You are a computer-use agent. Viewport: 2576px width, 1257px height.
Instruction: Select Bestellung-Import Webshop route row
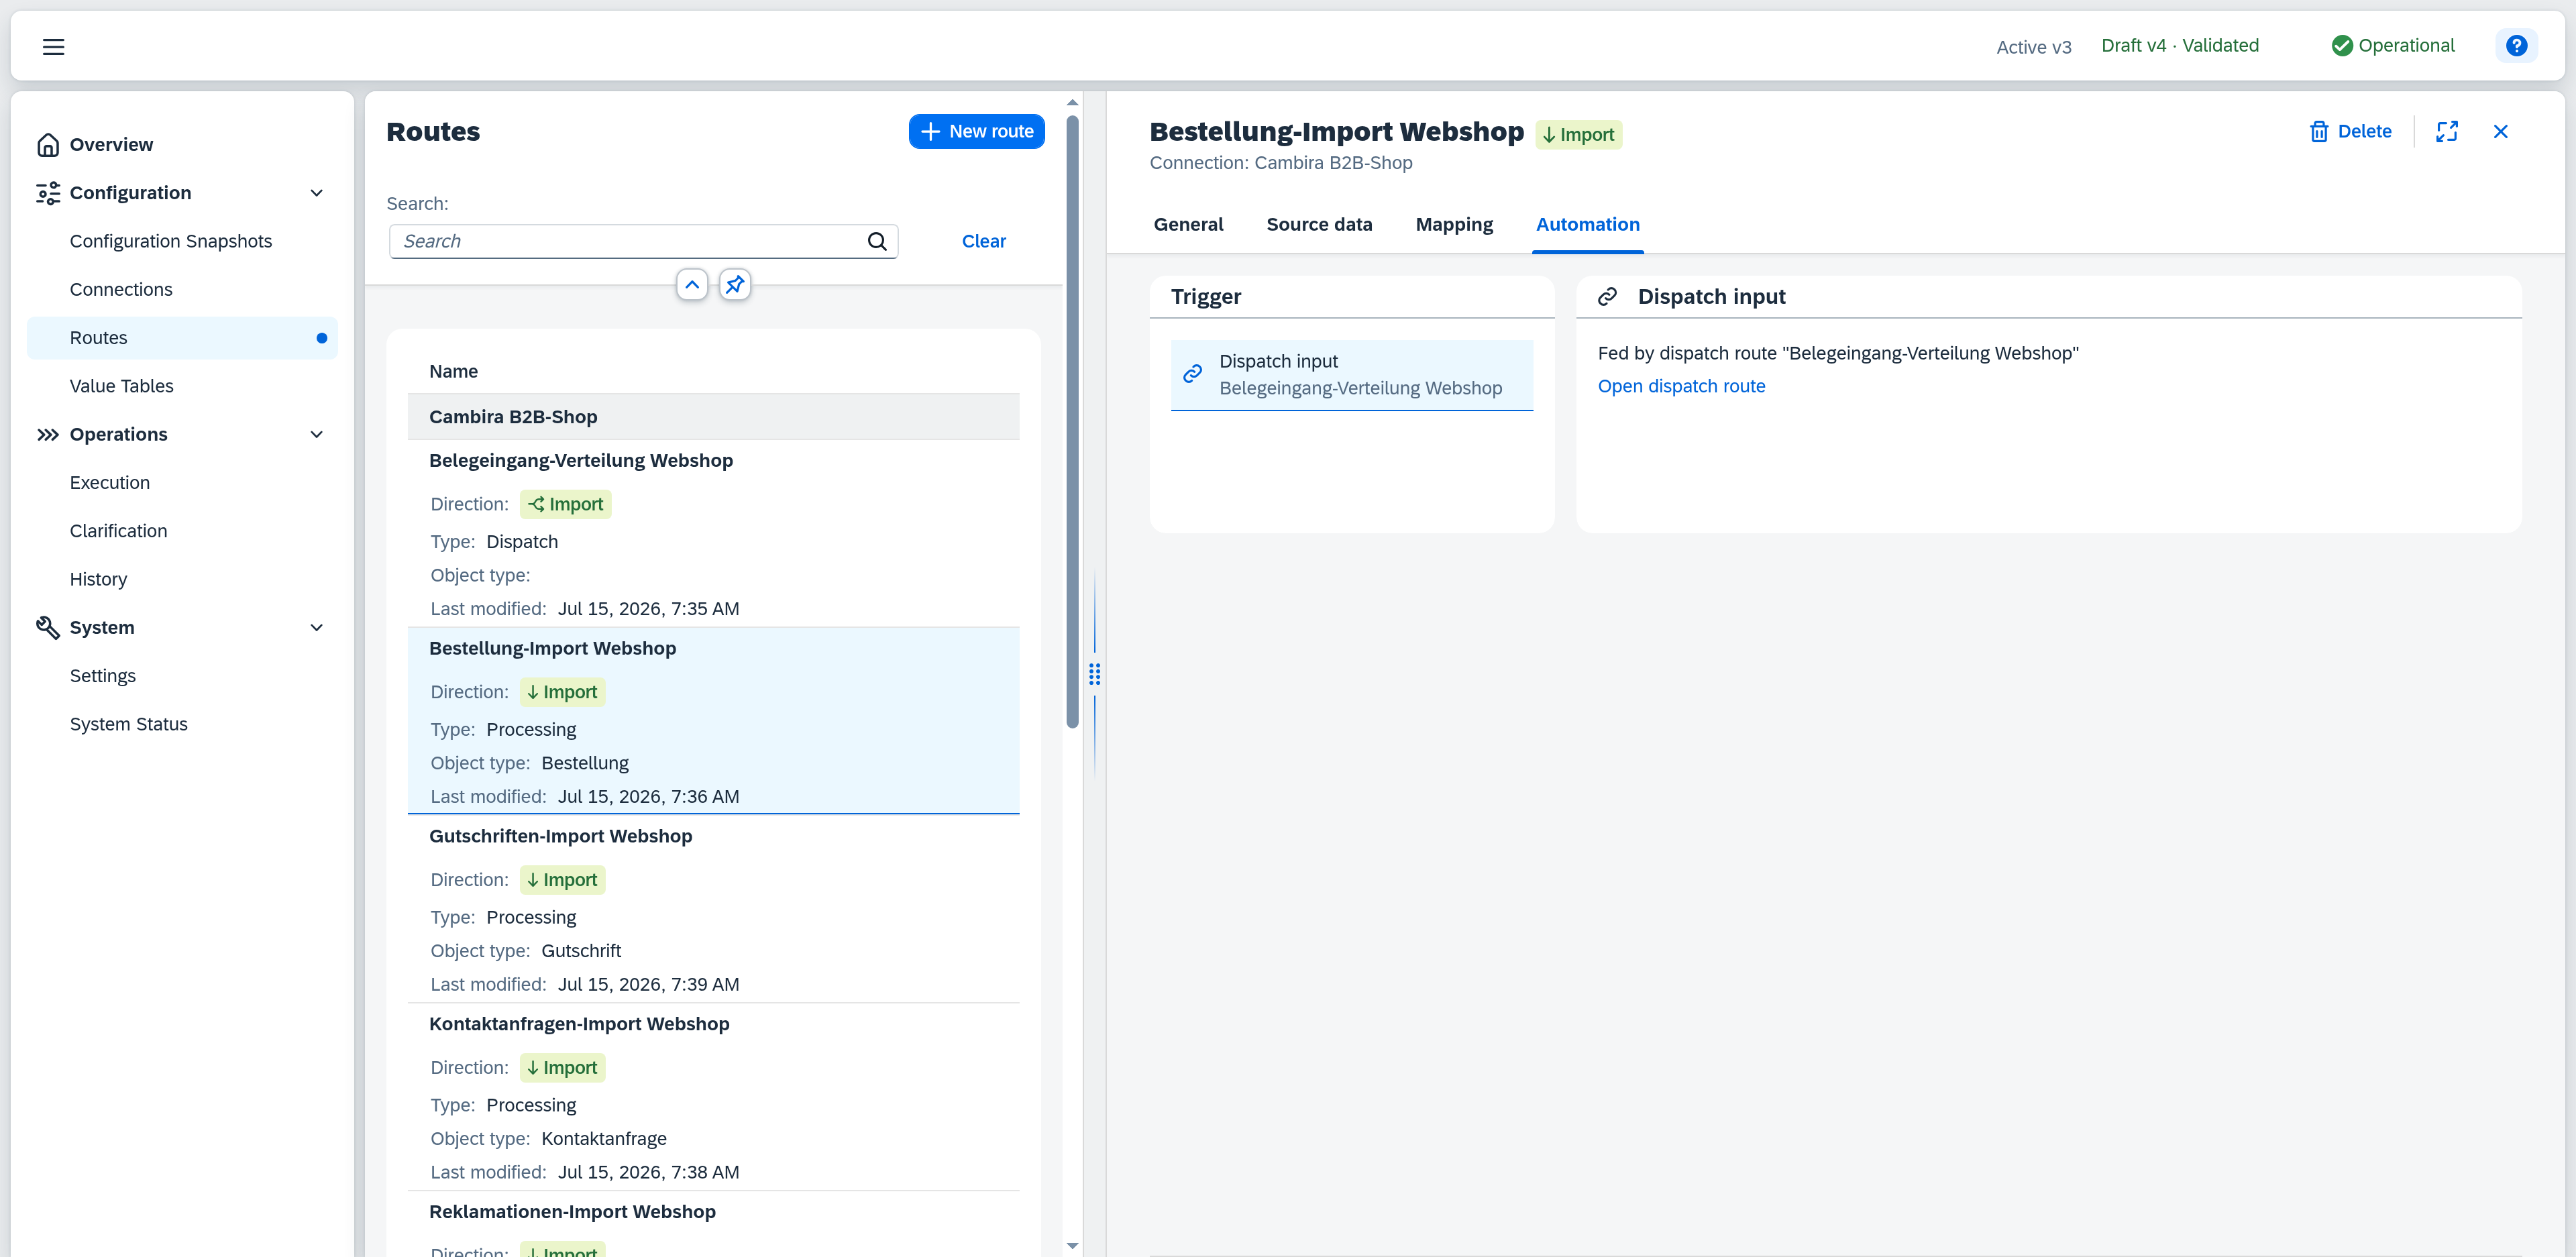coord(713,721)
